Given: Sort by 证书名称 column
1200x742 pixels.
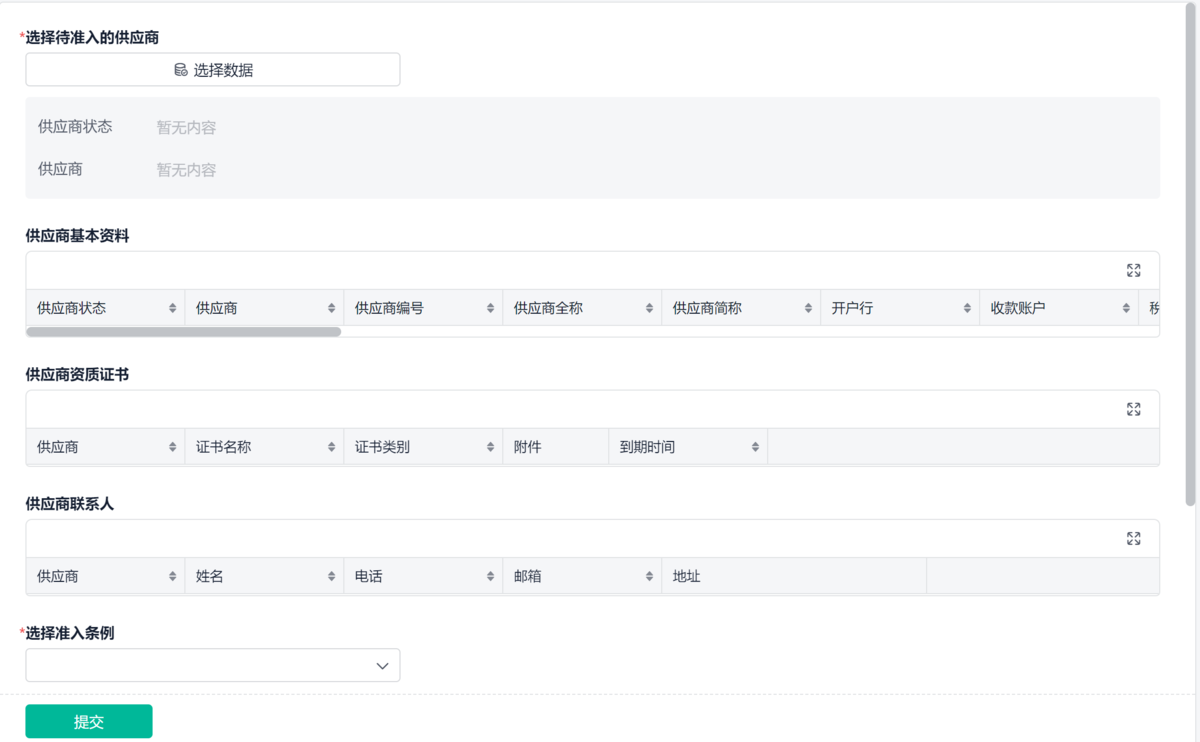Looking at the screenshot, I should pyautogui.click(x=332, y=447).
